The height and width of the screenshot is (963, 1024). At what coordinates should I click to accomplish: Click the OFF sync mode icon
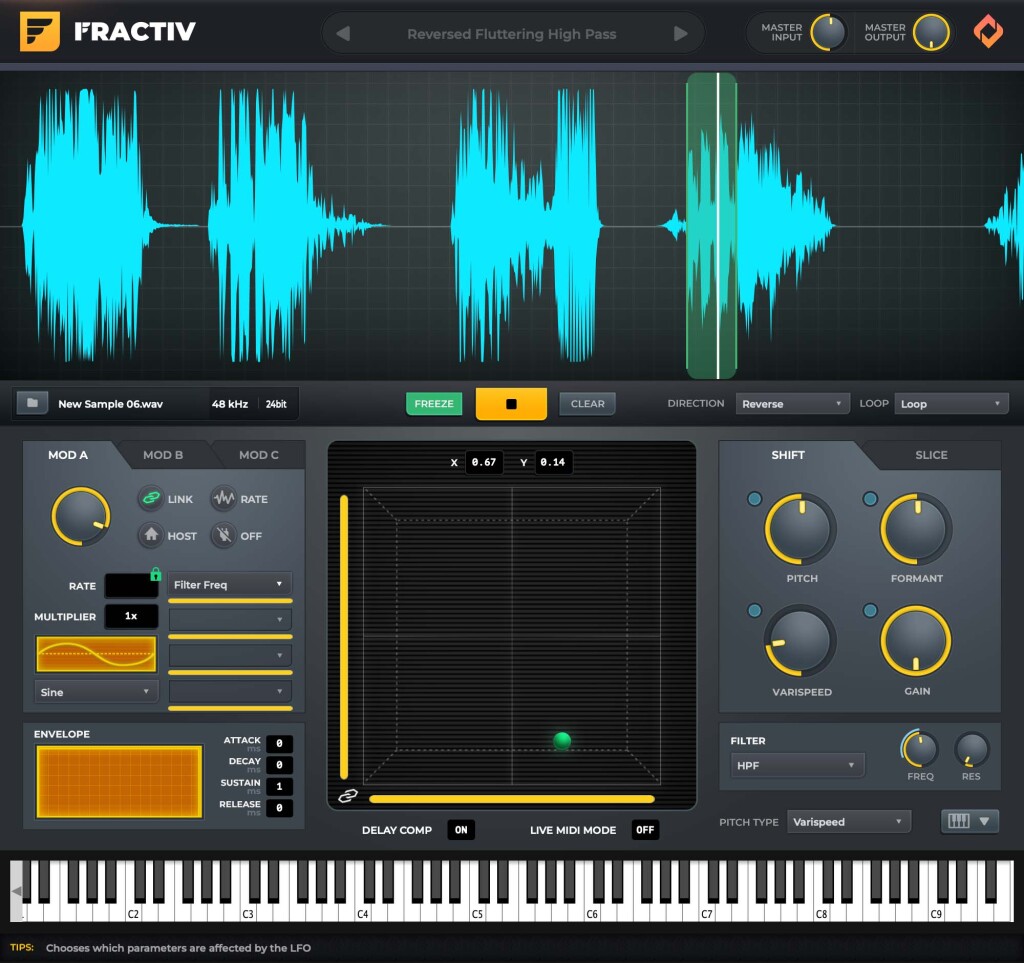coord(223,536)
